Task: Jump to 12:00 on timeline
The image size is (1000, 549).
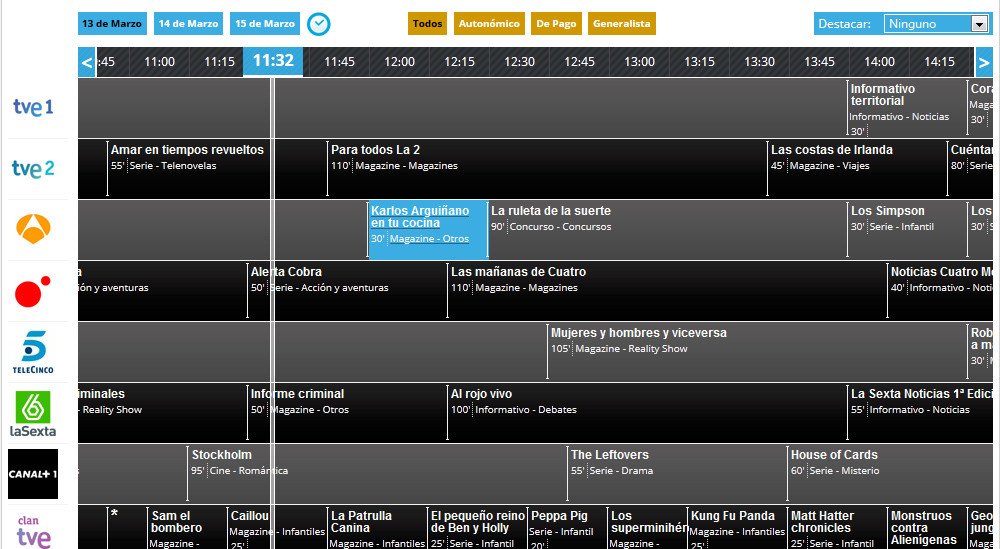Action: [x=399, y=62]
